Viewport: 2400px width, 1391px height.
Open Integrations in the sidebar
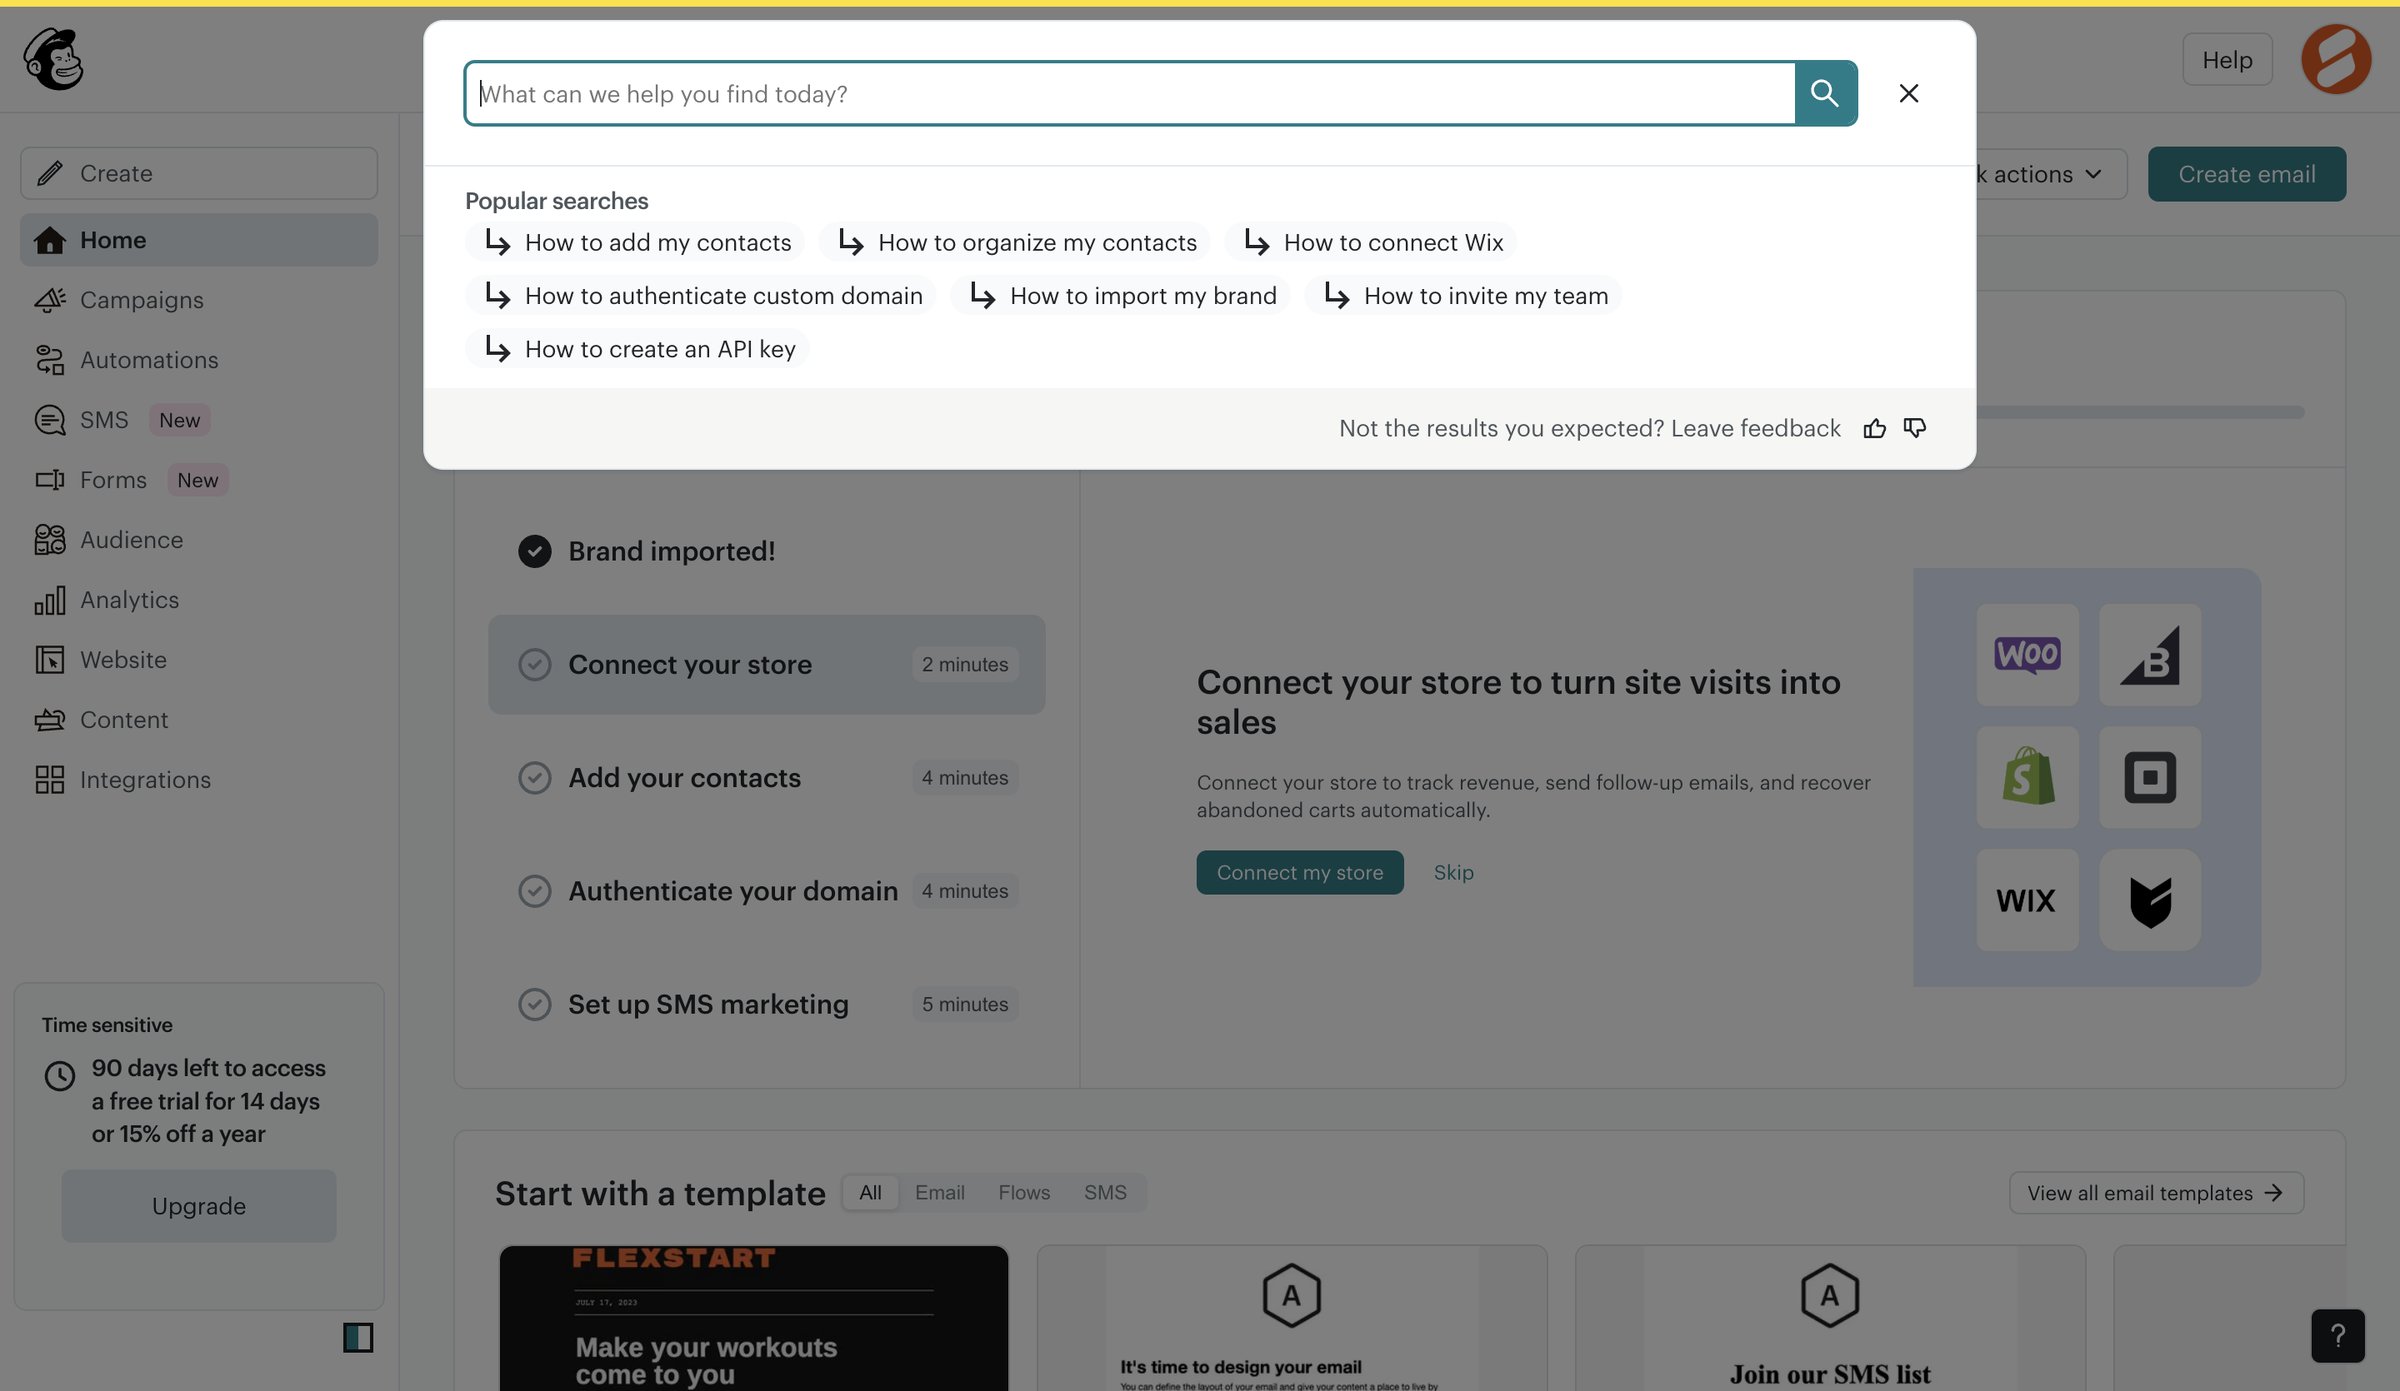coord(199,780)
